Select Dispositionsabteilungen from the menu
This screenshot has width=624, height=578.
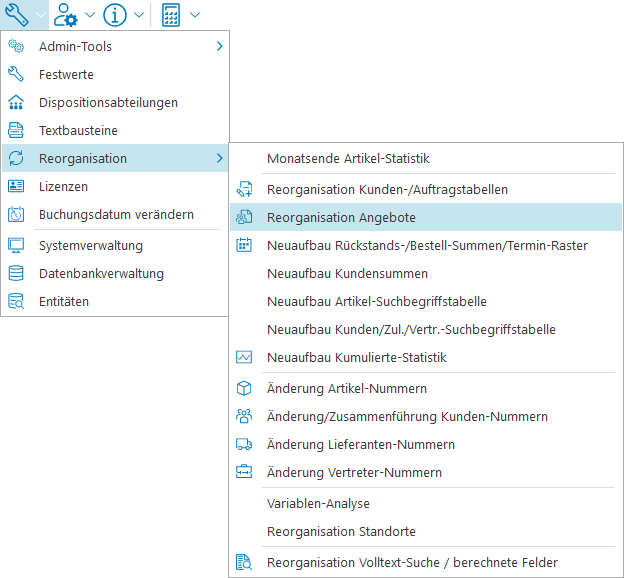108,102
